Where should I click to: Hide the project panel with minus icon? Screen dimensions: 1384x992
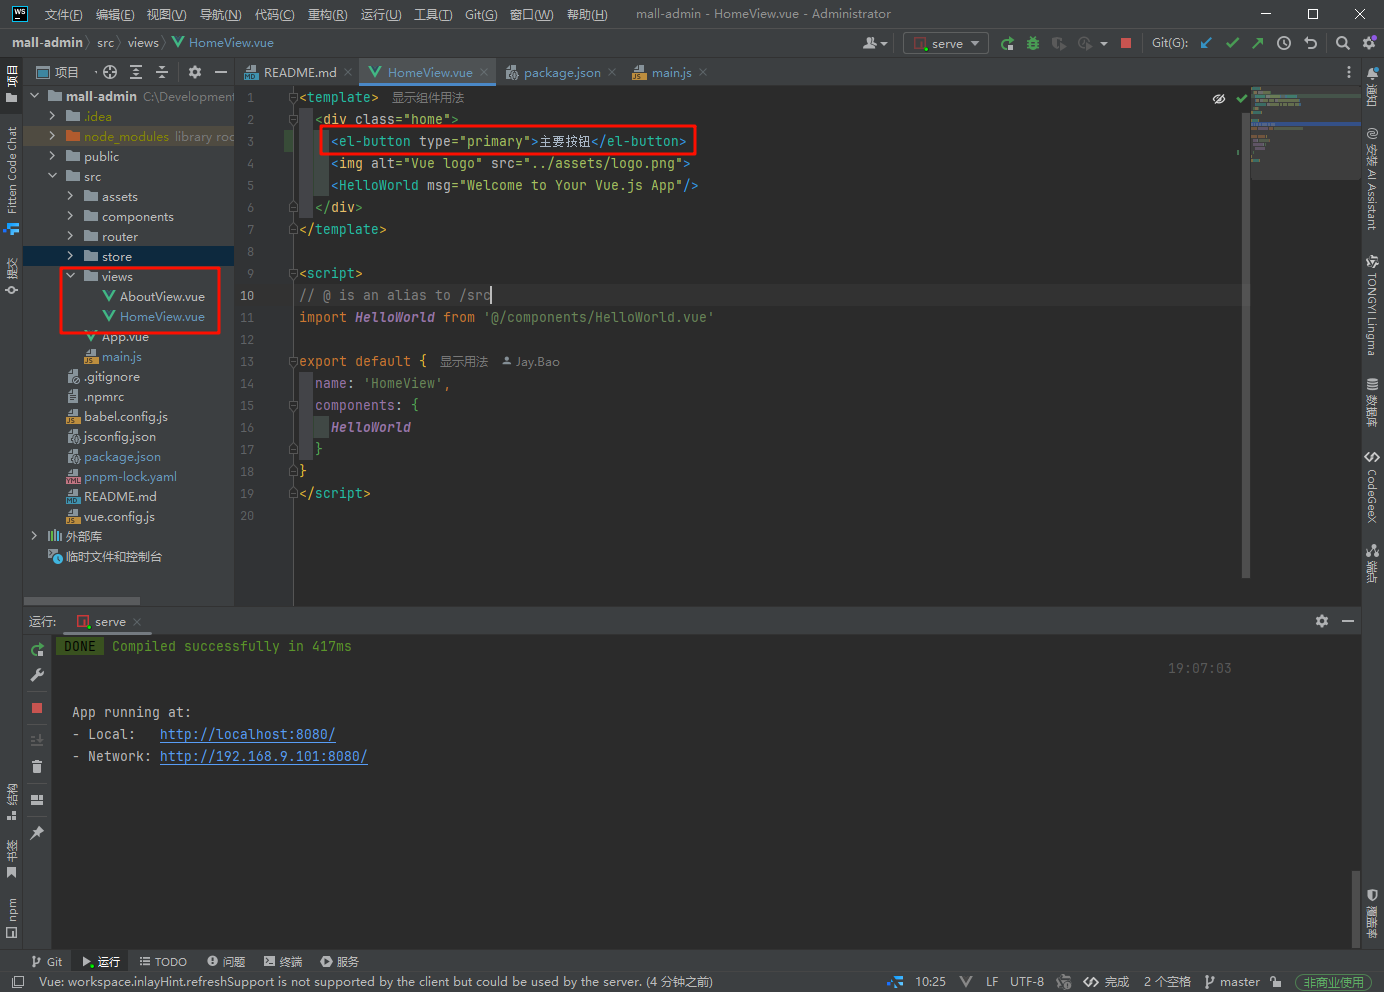click(221, 72)
